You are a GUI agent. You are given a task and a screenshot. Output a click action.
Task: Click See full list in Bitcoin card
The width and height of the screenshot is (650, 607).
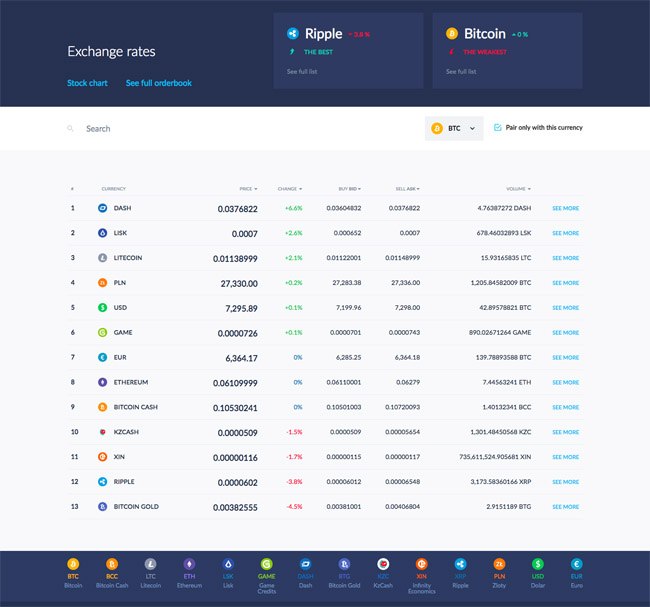(x=461, y=71)
